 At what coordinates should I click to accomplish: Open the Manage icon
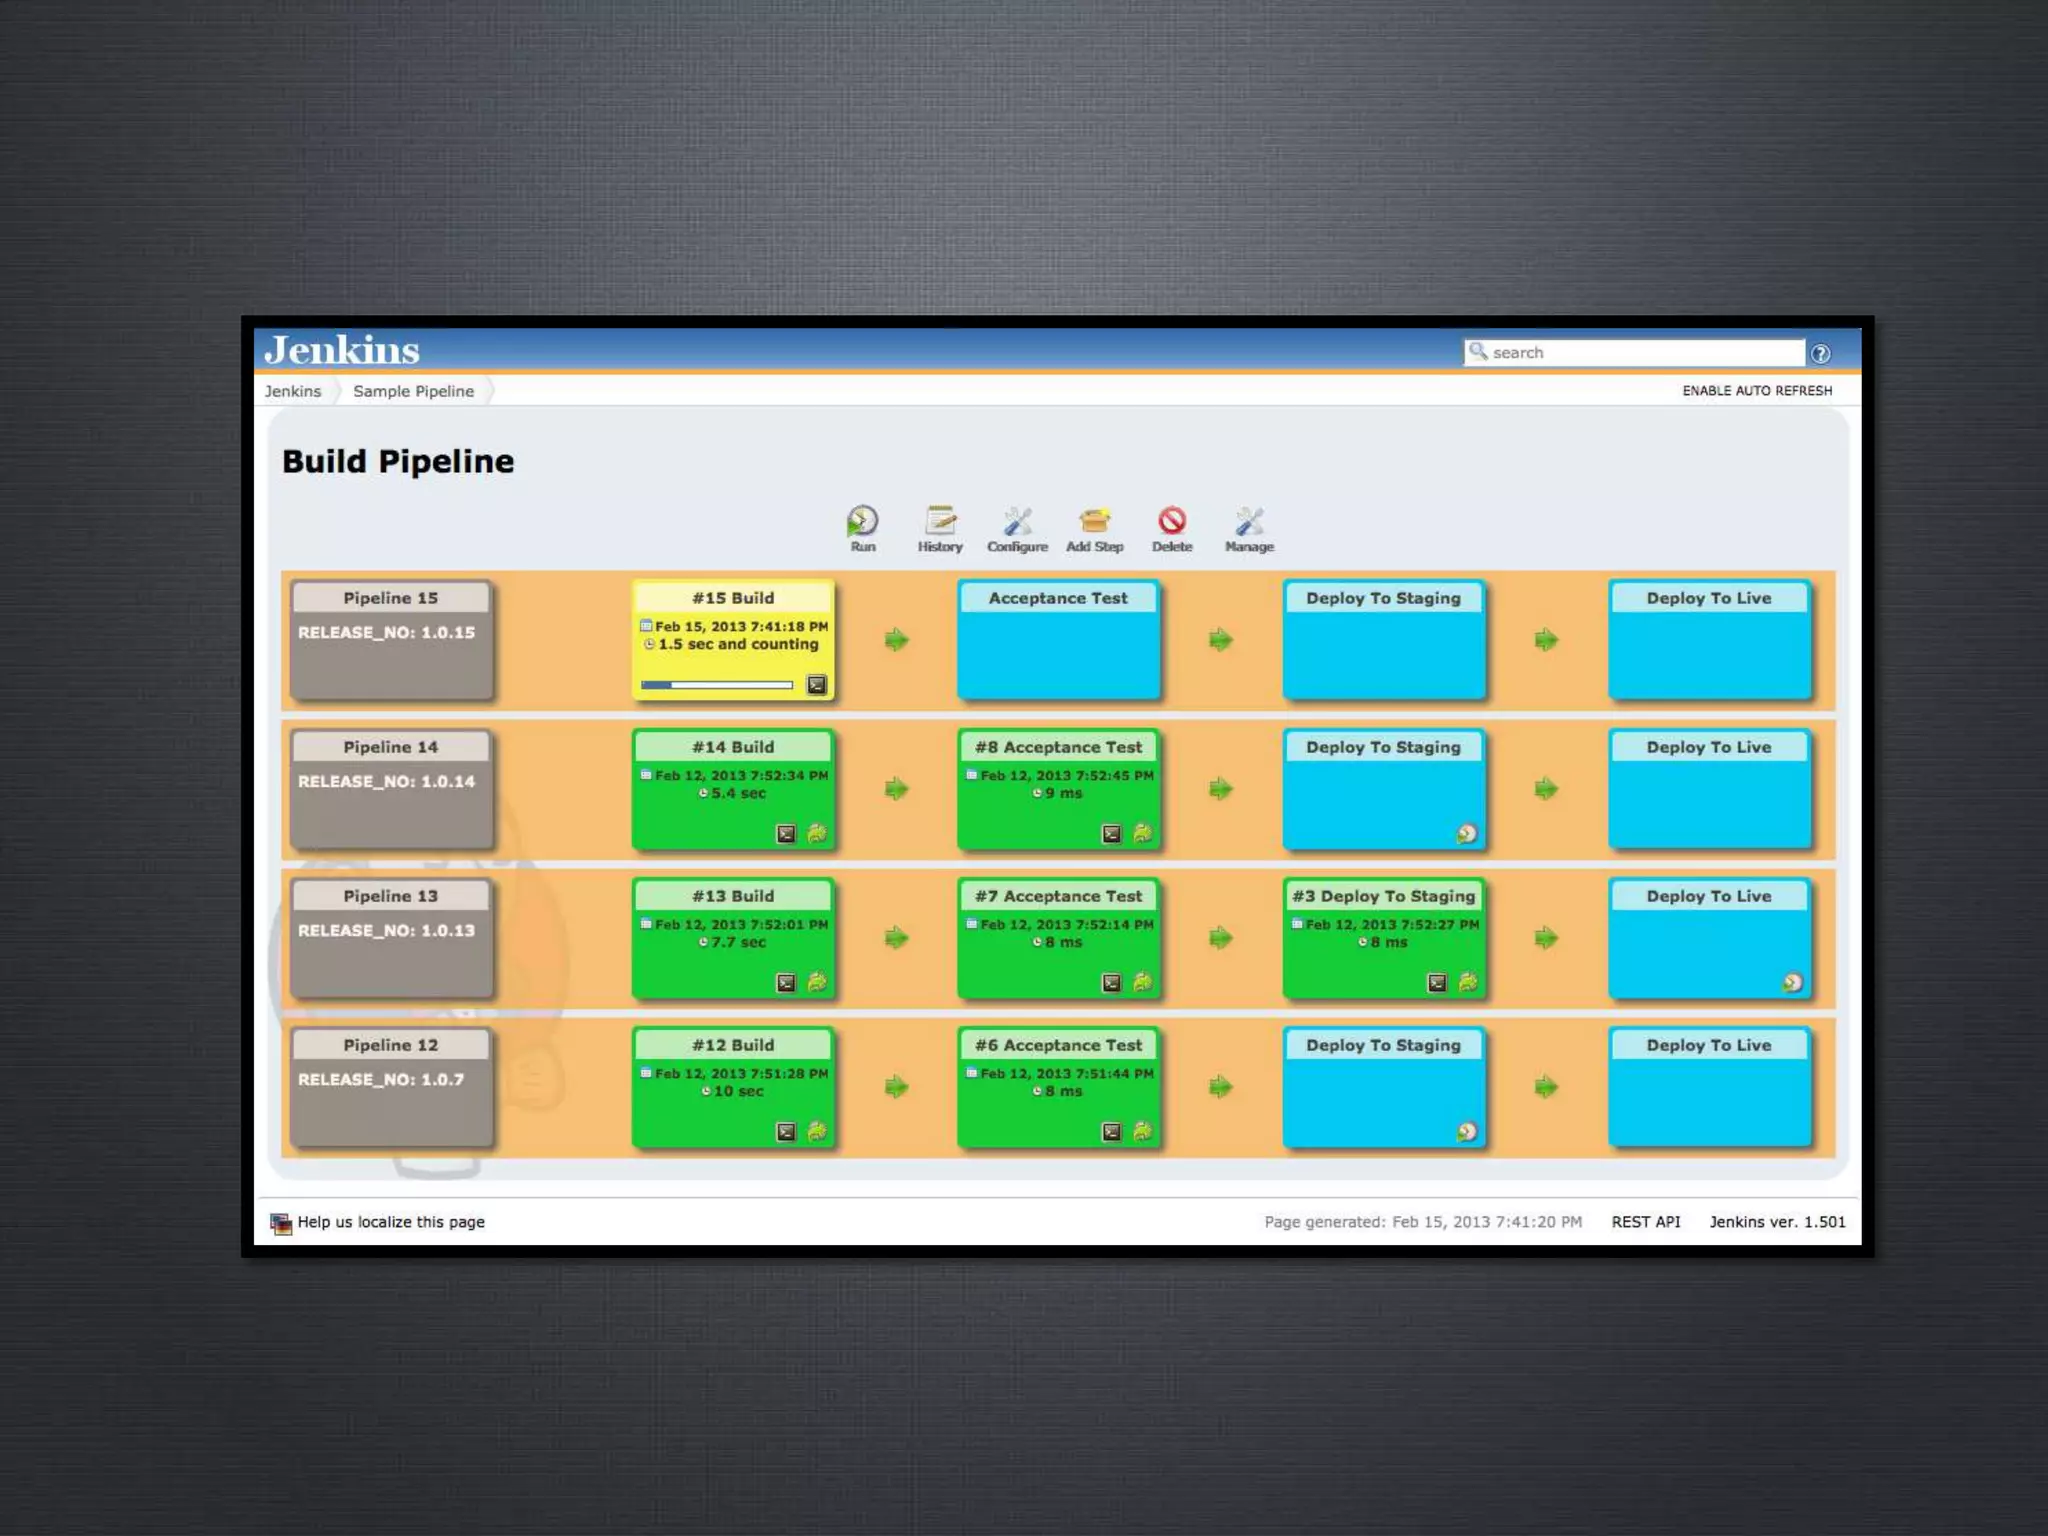(x=1249, y=522)
